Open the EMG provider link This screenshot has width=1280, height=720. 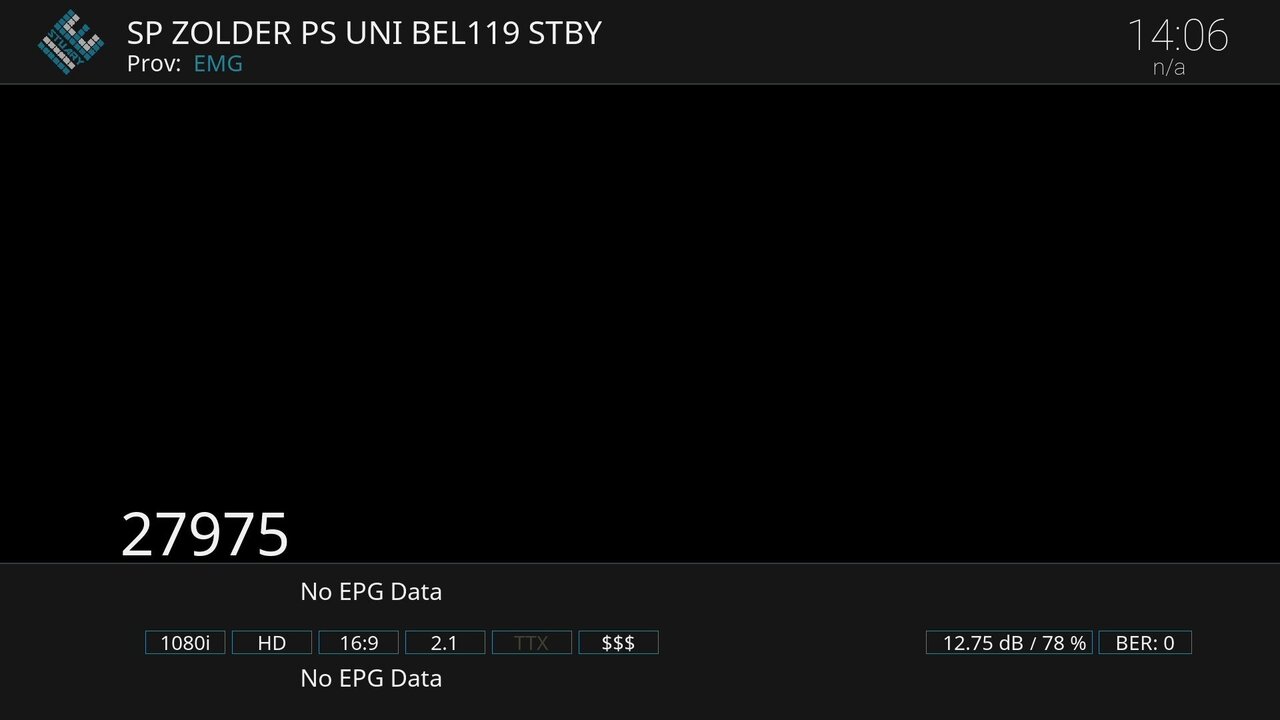(218, 64)
